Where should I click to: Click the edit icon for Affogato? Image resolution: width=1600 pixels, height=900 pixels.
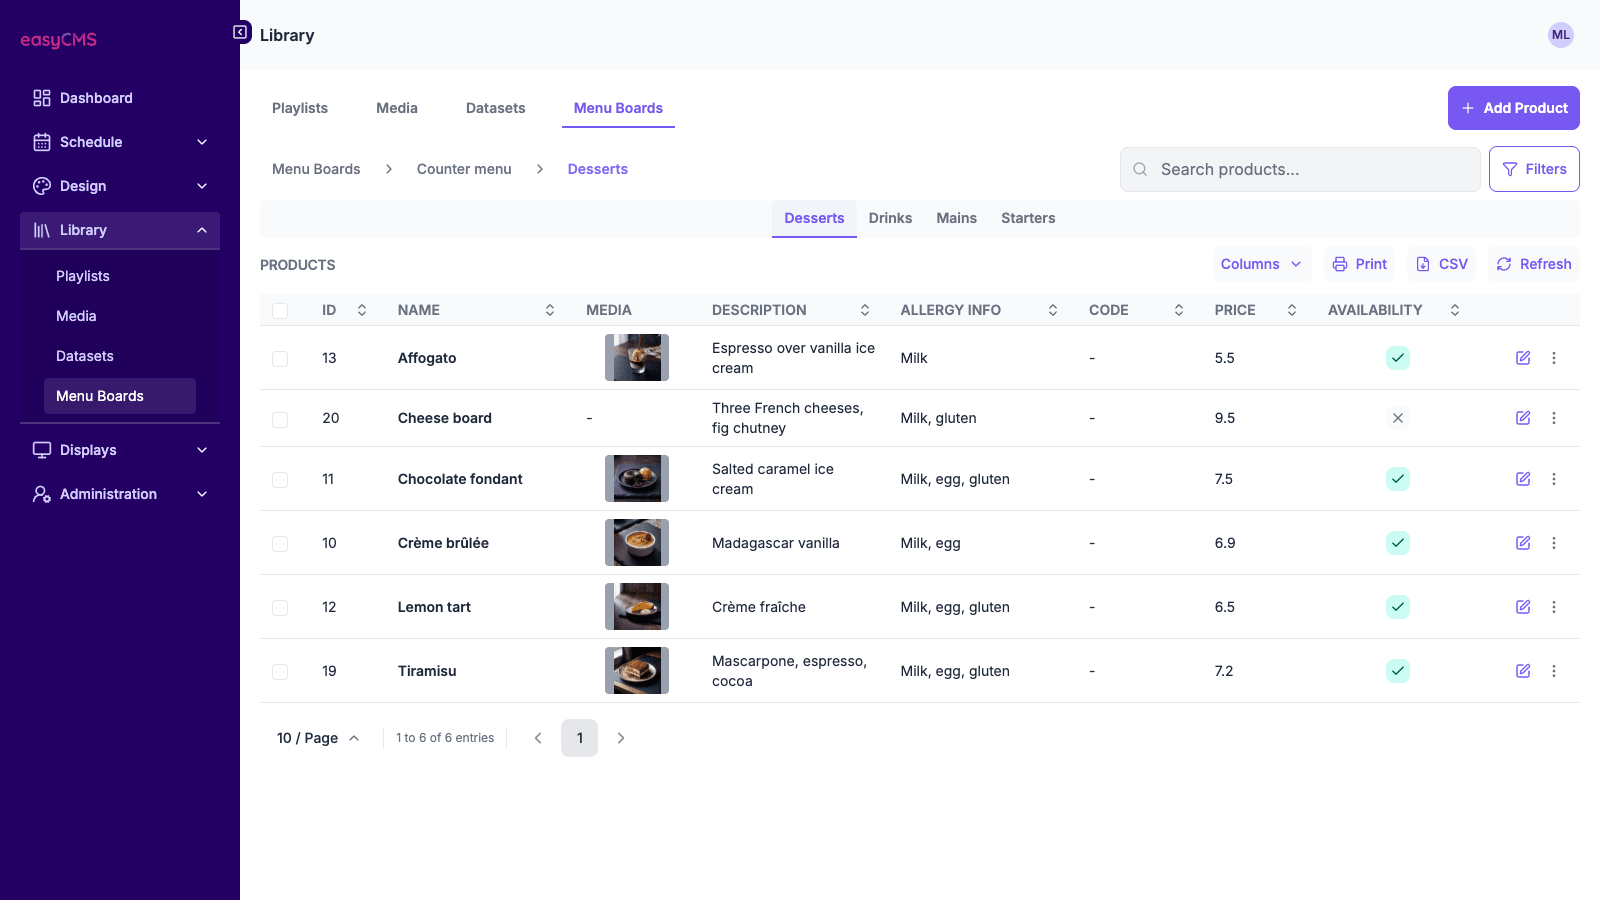[x=1523, y=358]
